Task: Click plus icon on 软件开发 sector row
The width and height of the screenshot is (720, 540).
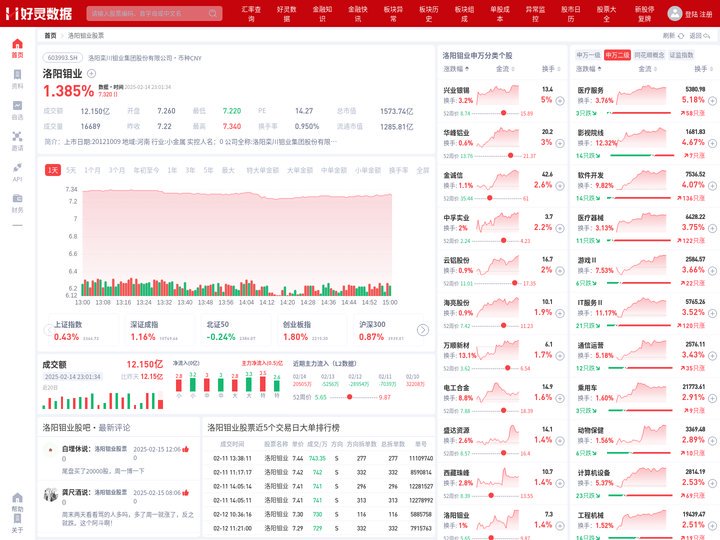Action: (x=712, y=186)
